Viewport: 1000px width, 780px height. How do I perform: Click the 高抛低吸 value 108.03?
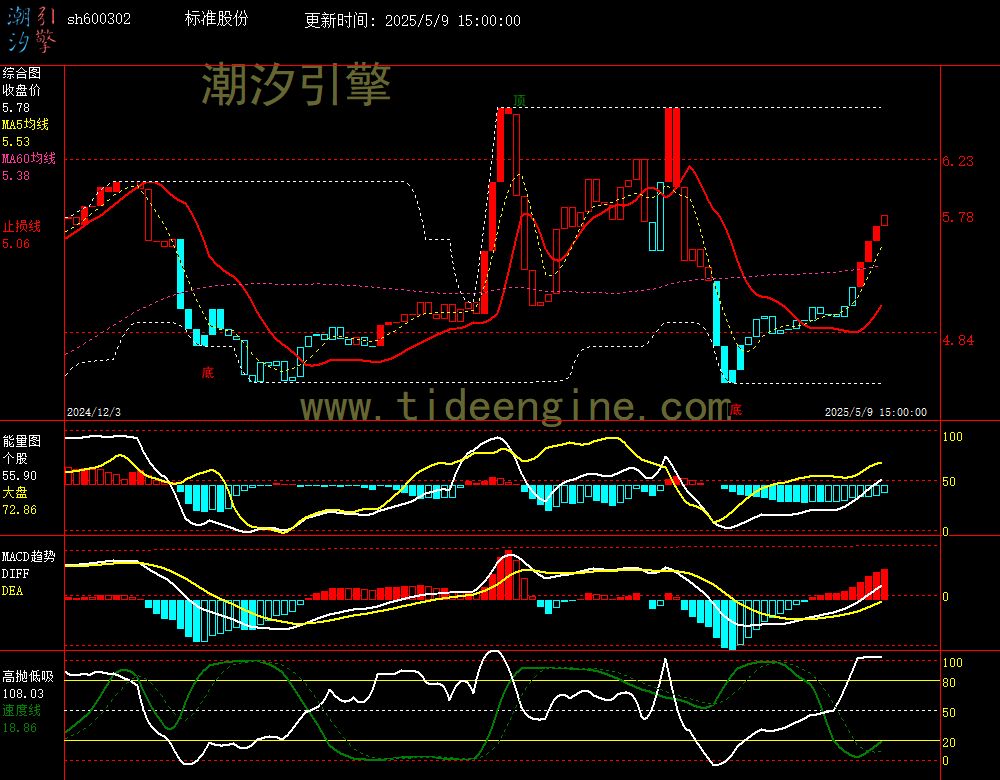pyautogui.click(x=23, y=694)
